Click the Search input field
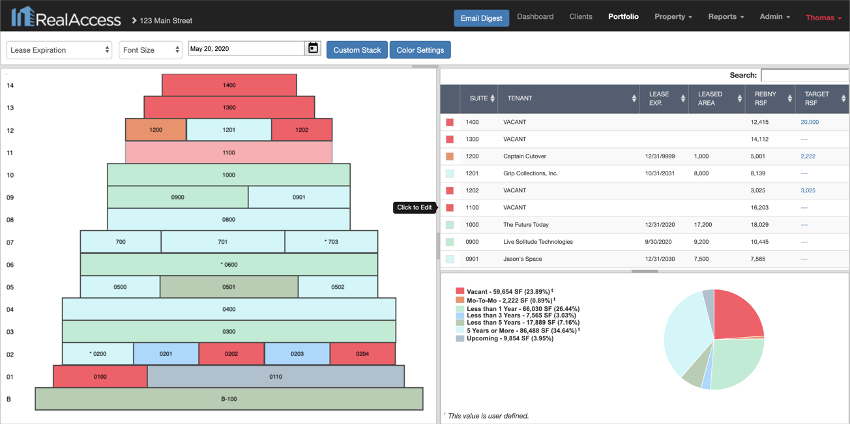850x424 pixels. [804, 75]
